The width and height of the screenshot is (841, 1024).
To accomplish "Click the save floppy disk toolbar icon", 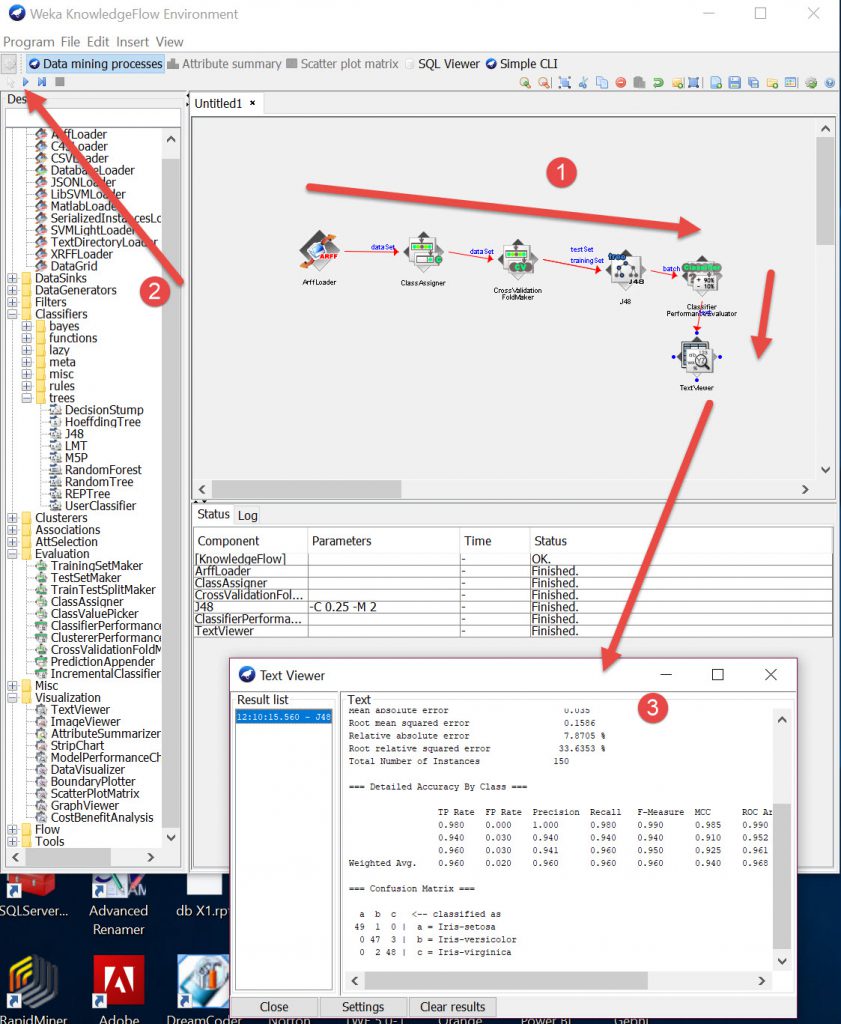I will (x=733, y=83).
